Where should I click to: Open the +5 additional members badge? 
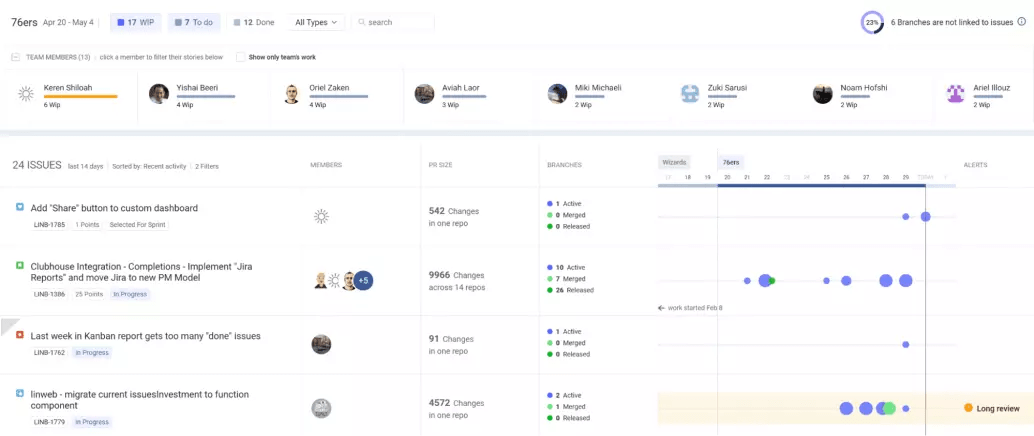[x=363, y=281]
